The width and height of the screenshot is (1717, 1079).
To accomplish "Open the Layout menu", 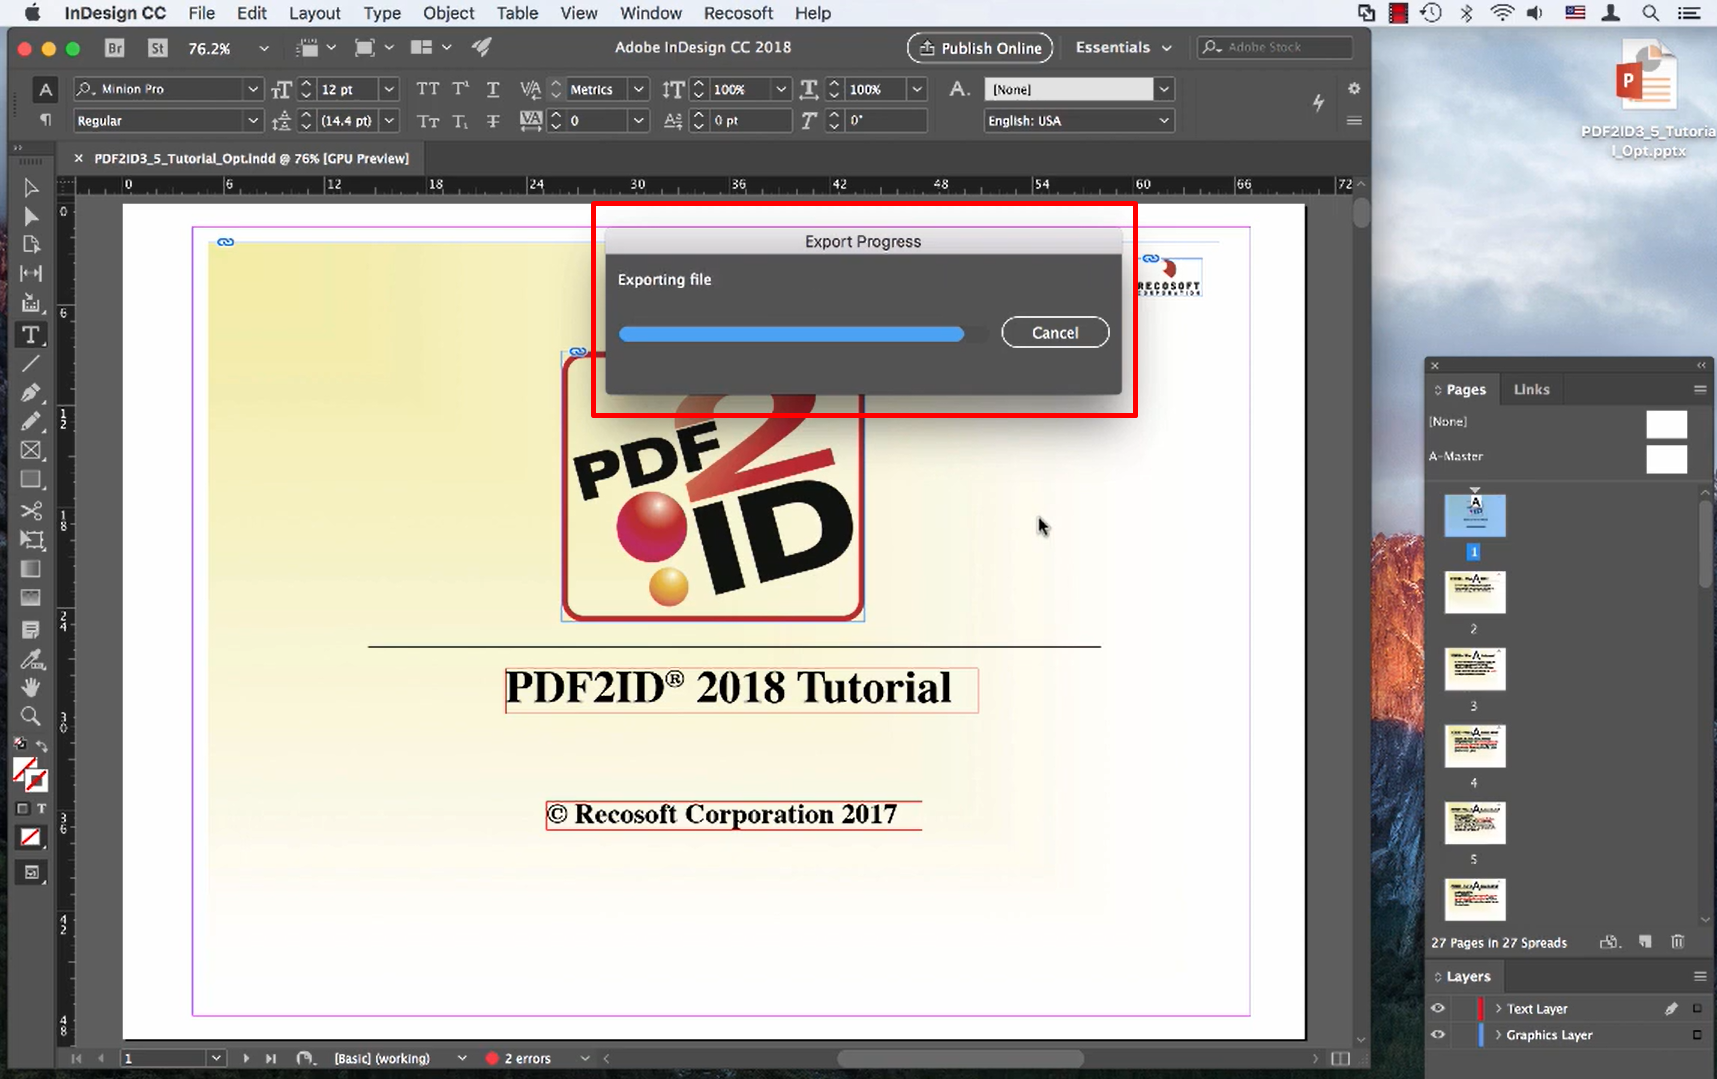I will click(x=315, y=13).
